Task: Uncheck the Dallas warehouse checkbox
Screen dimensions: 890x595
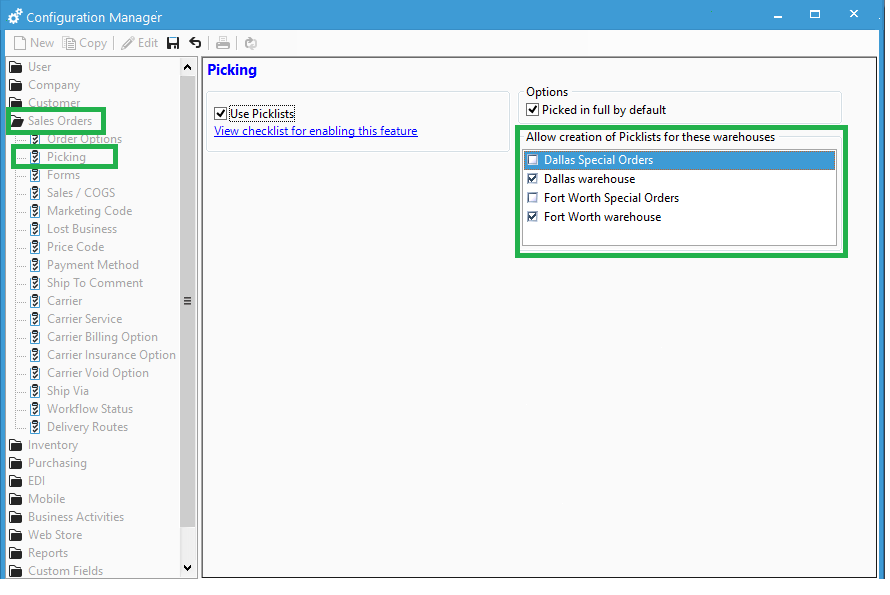Action: (532, 179)
